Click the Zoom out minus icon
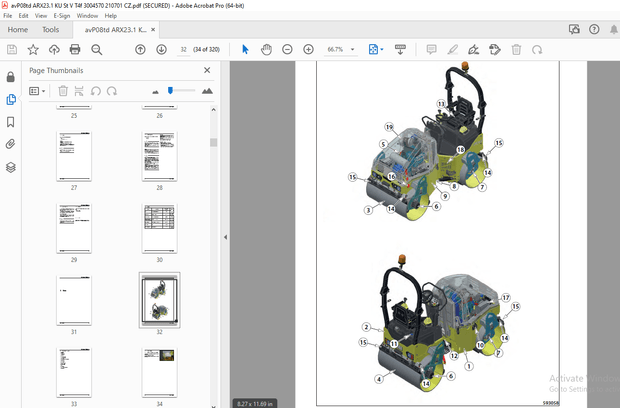Viewport: 620px width, 408px height. tap(287, 49)
